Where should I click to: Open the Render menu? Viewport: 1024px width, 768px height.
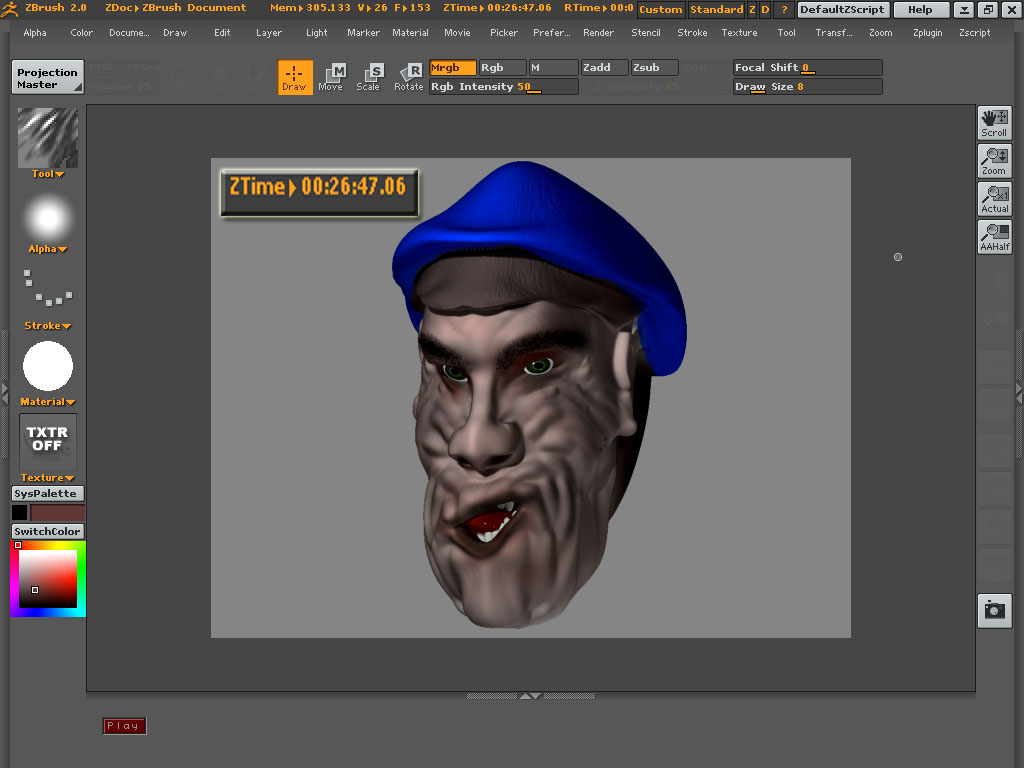point(598,33)
